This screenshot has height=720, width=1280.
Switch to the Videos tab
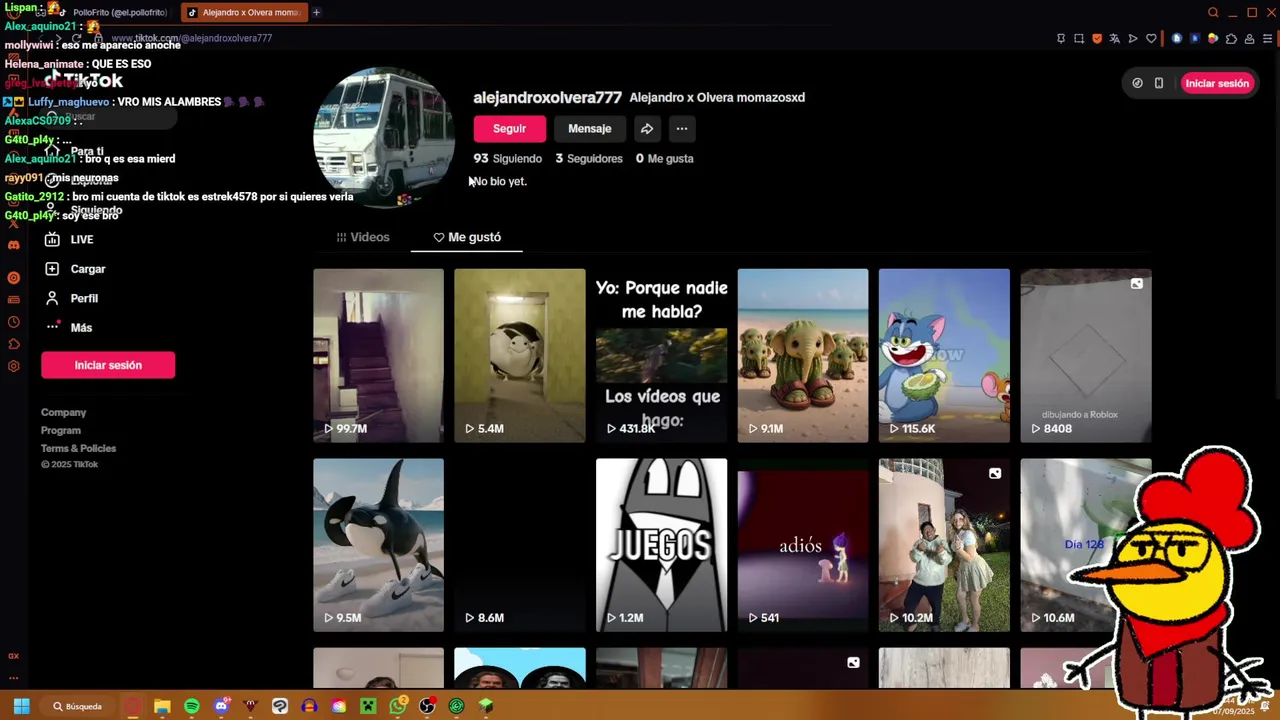[362, 237]
